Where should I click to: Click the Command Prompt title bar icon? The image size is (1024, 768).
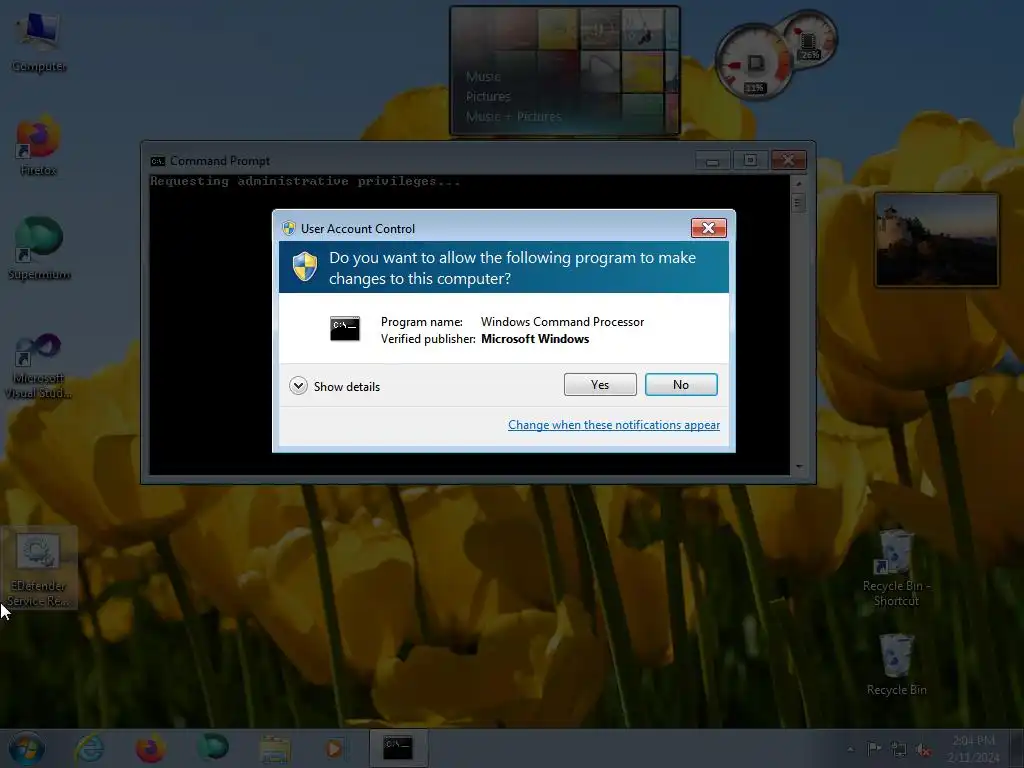(x=157, y=161)
